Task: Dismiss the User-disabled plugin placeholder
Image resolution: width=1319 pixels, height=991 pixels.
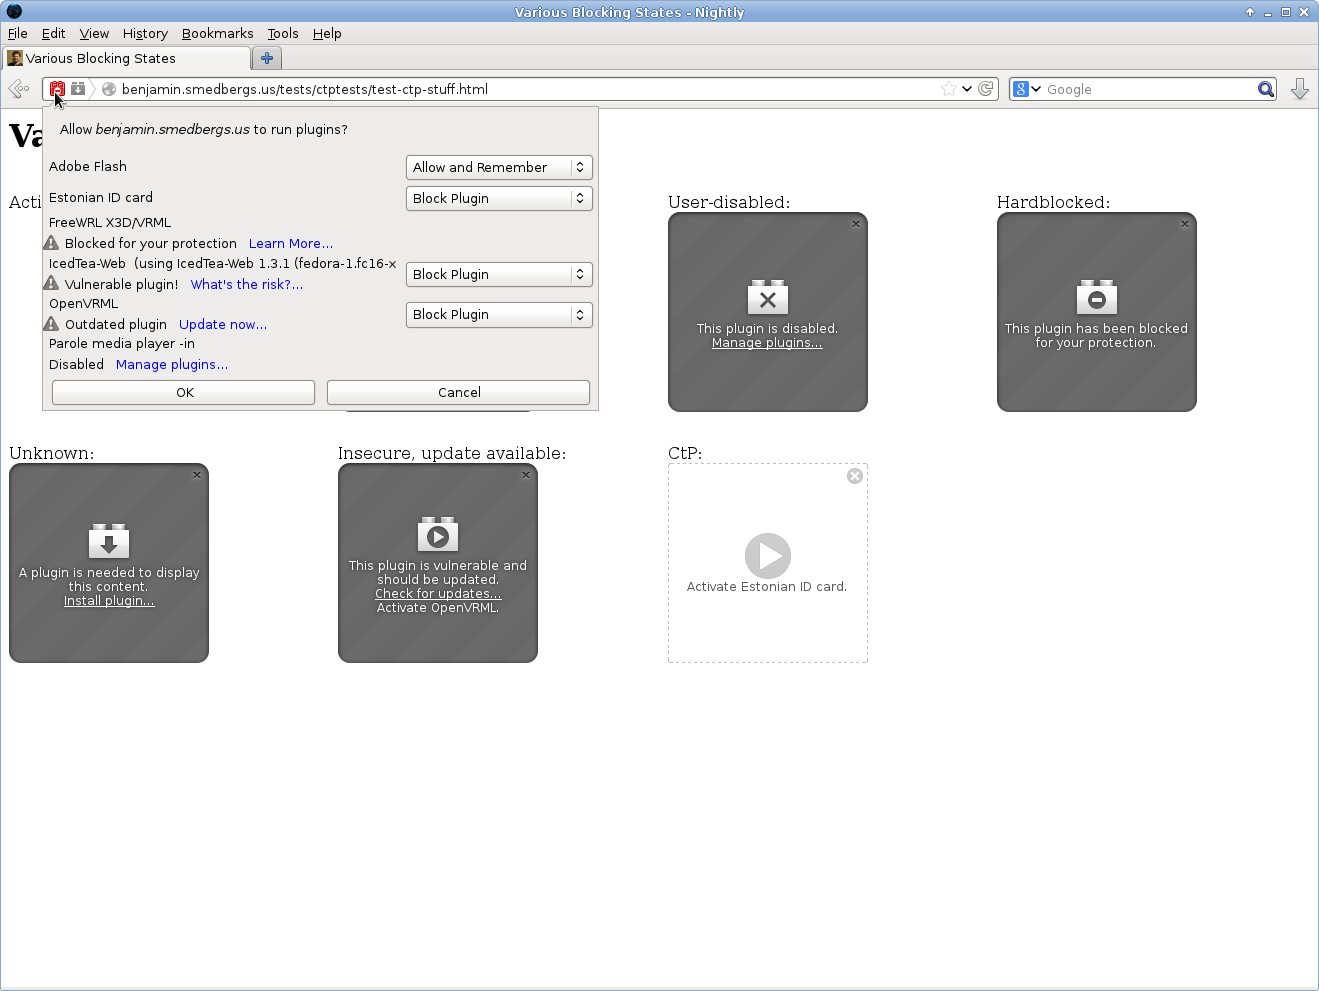Action: pyautogui.click(x=856, y=224)
